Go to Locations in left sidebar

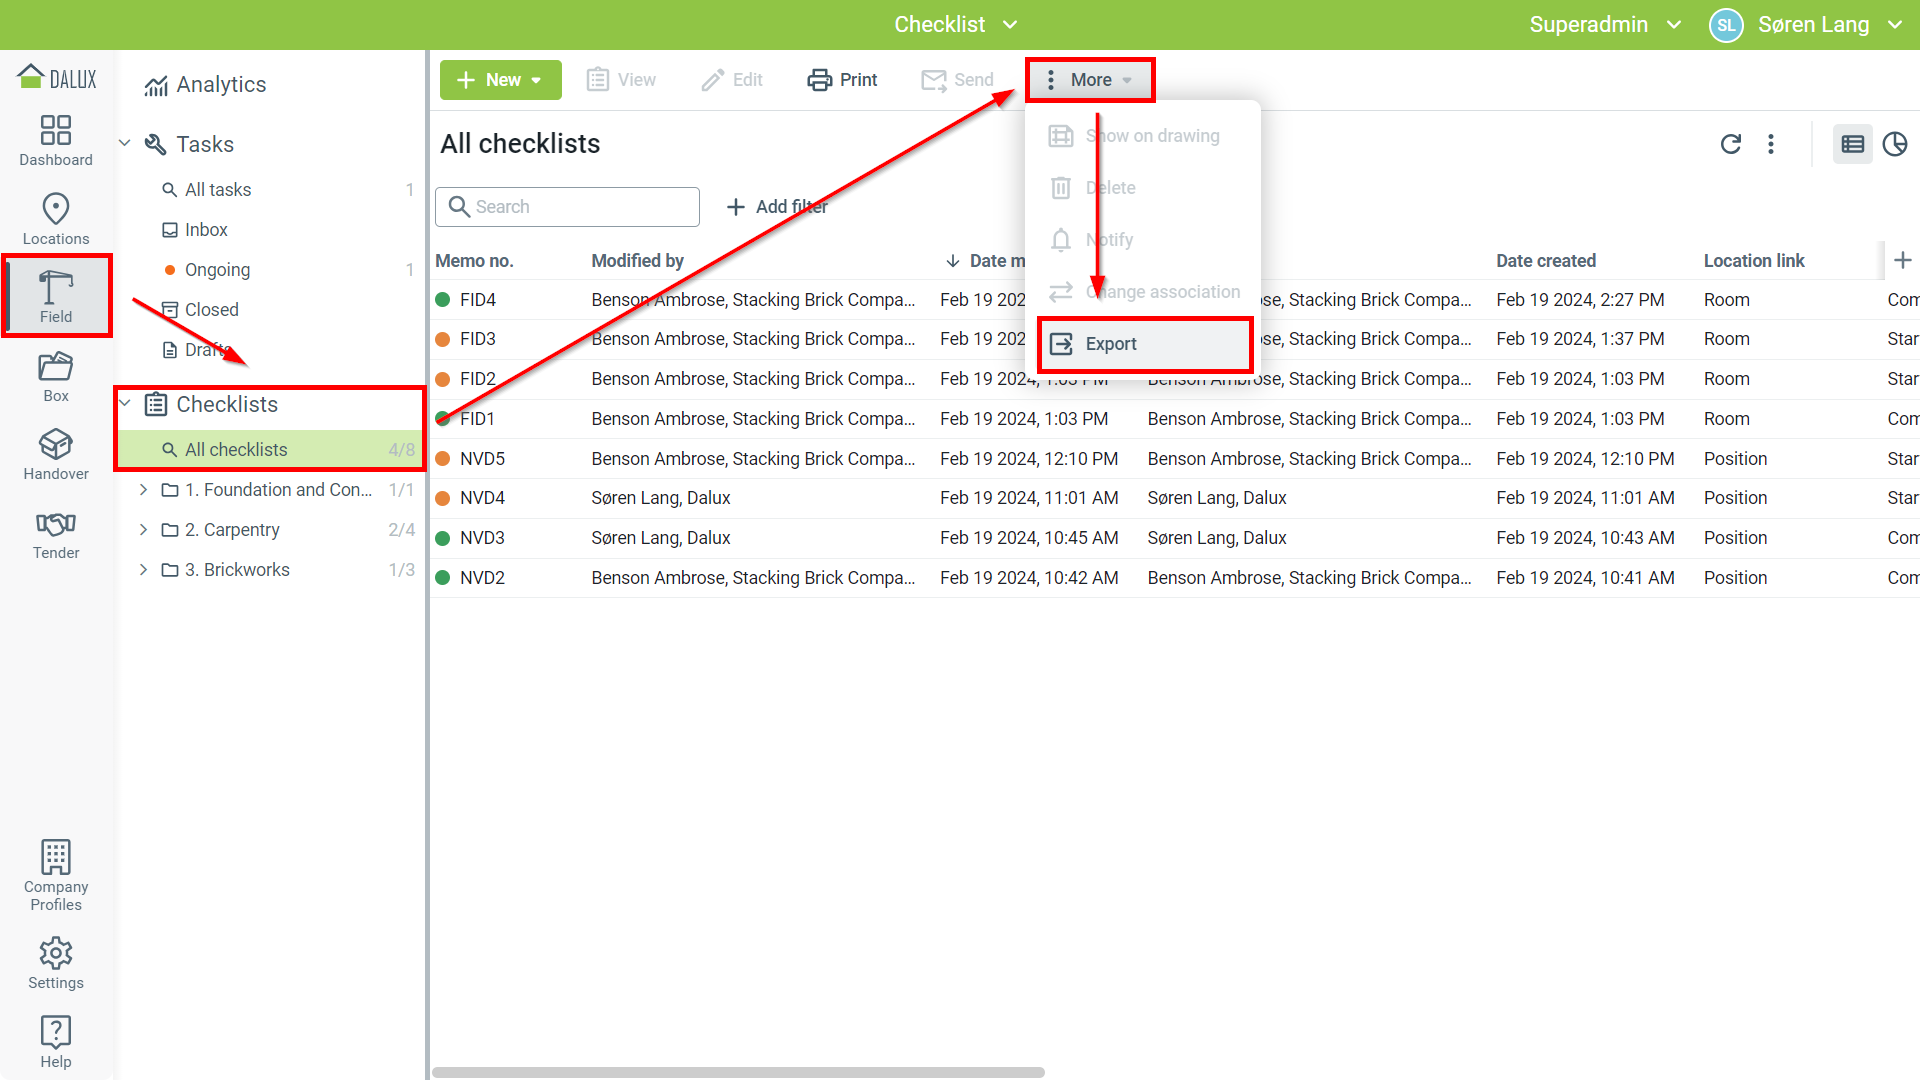[x=56, y=219]
